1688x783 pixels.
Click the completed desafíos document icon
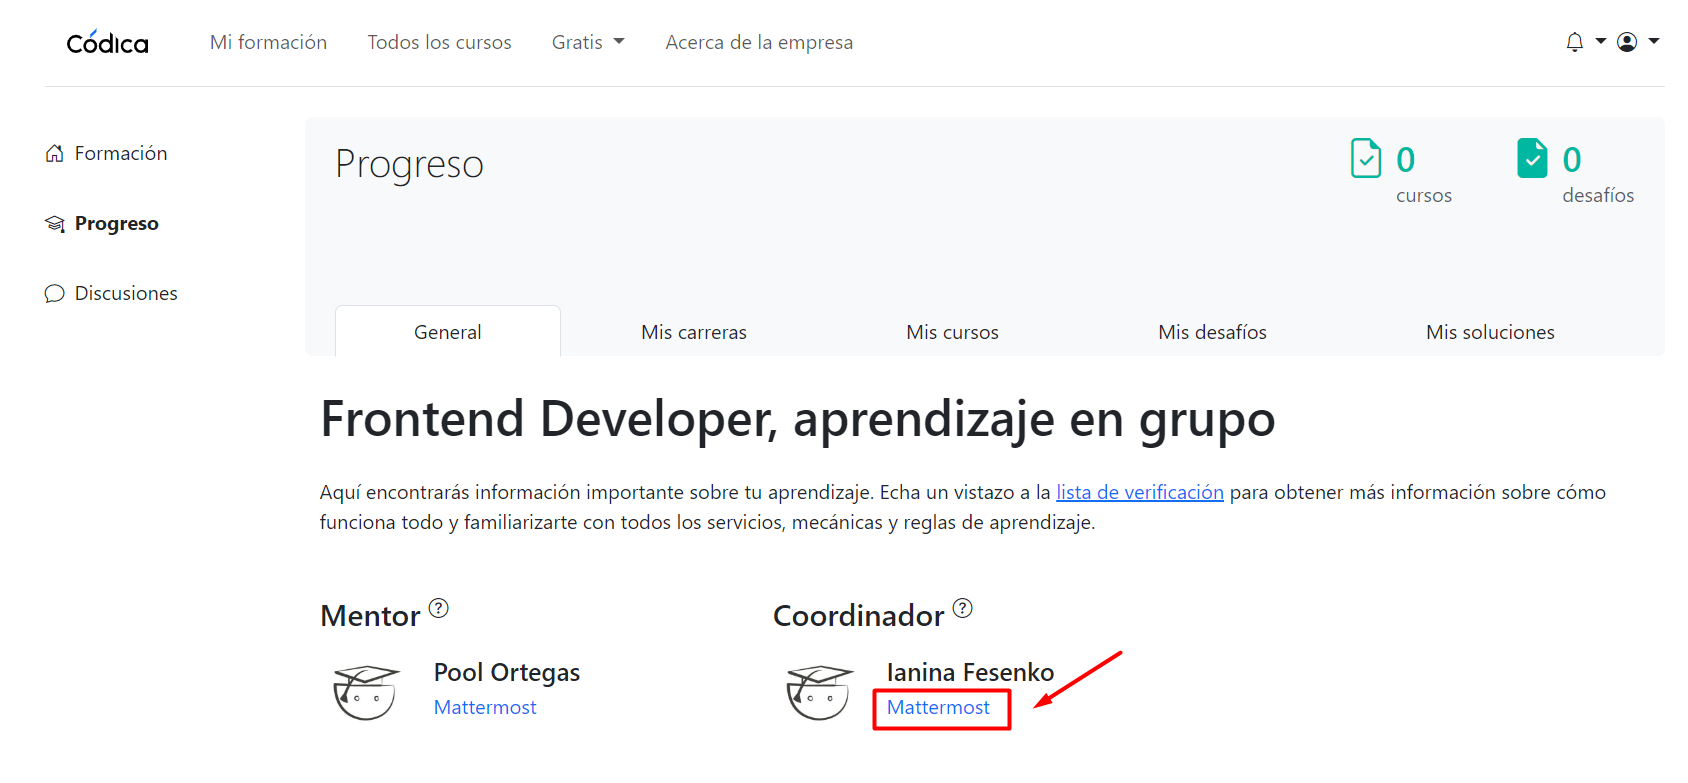[1532, 158]
